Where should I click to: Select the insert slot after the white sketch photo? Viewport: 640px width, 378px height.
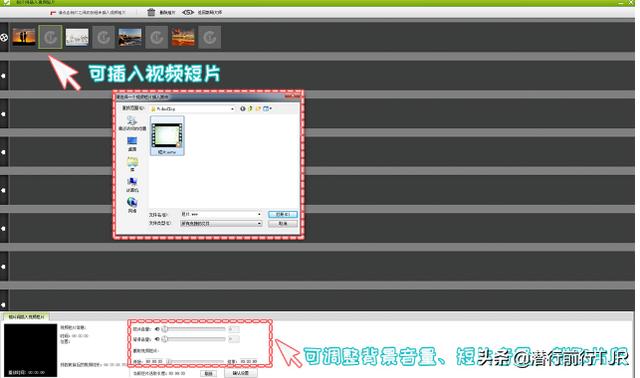click(103, 37)
